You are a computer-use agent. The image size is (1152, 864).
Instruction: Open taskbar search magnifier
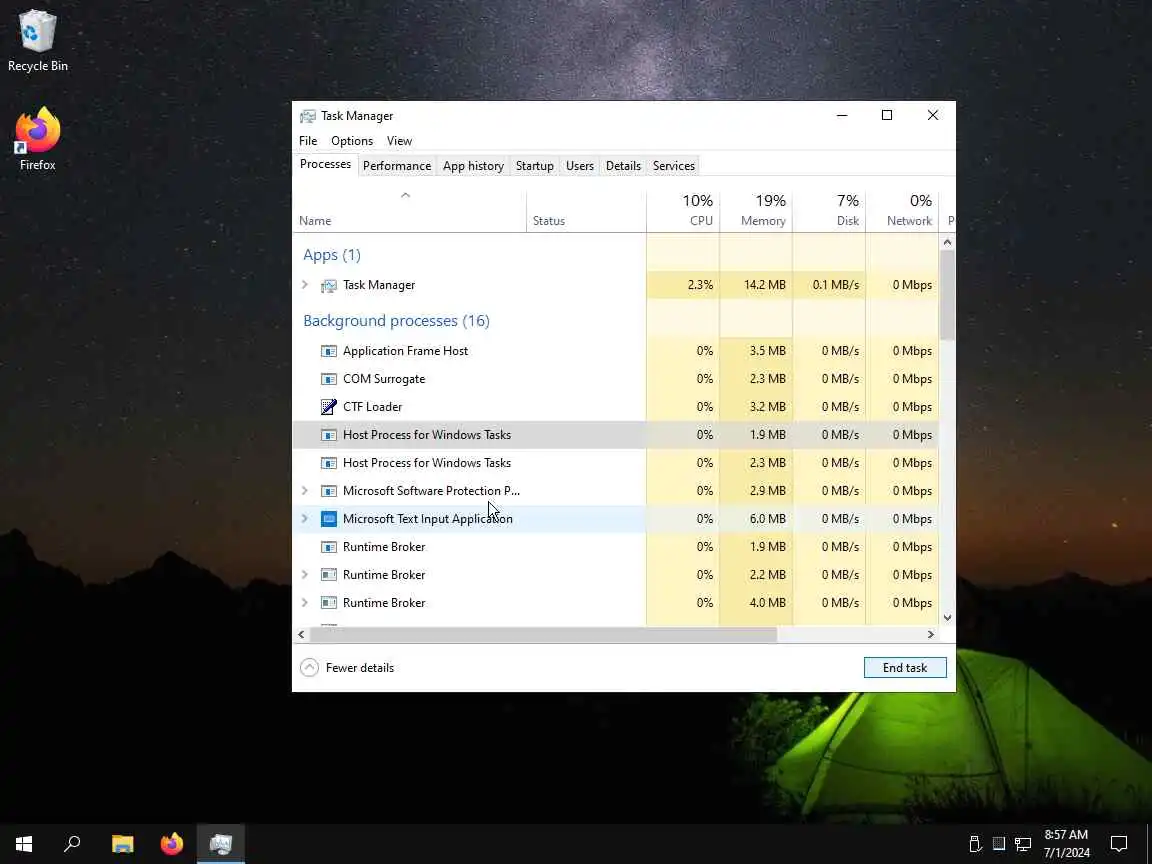coord(72,843)
